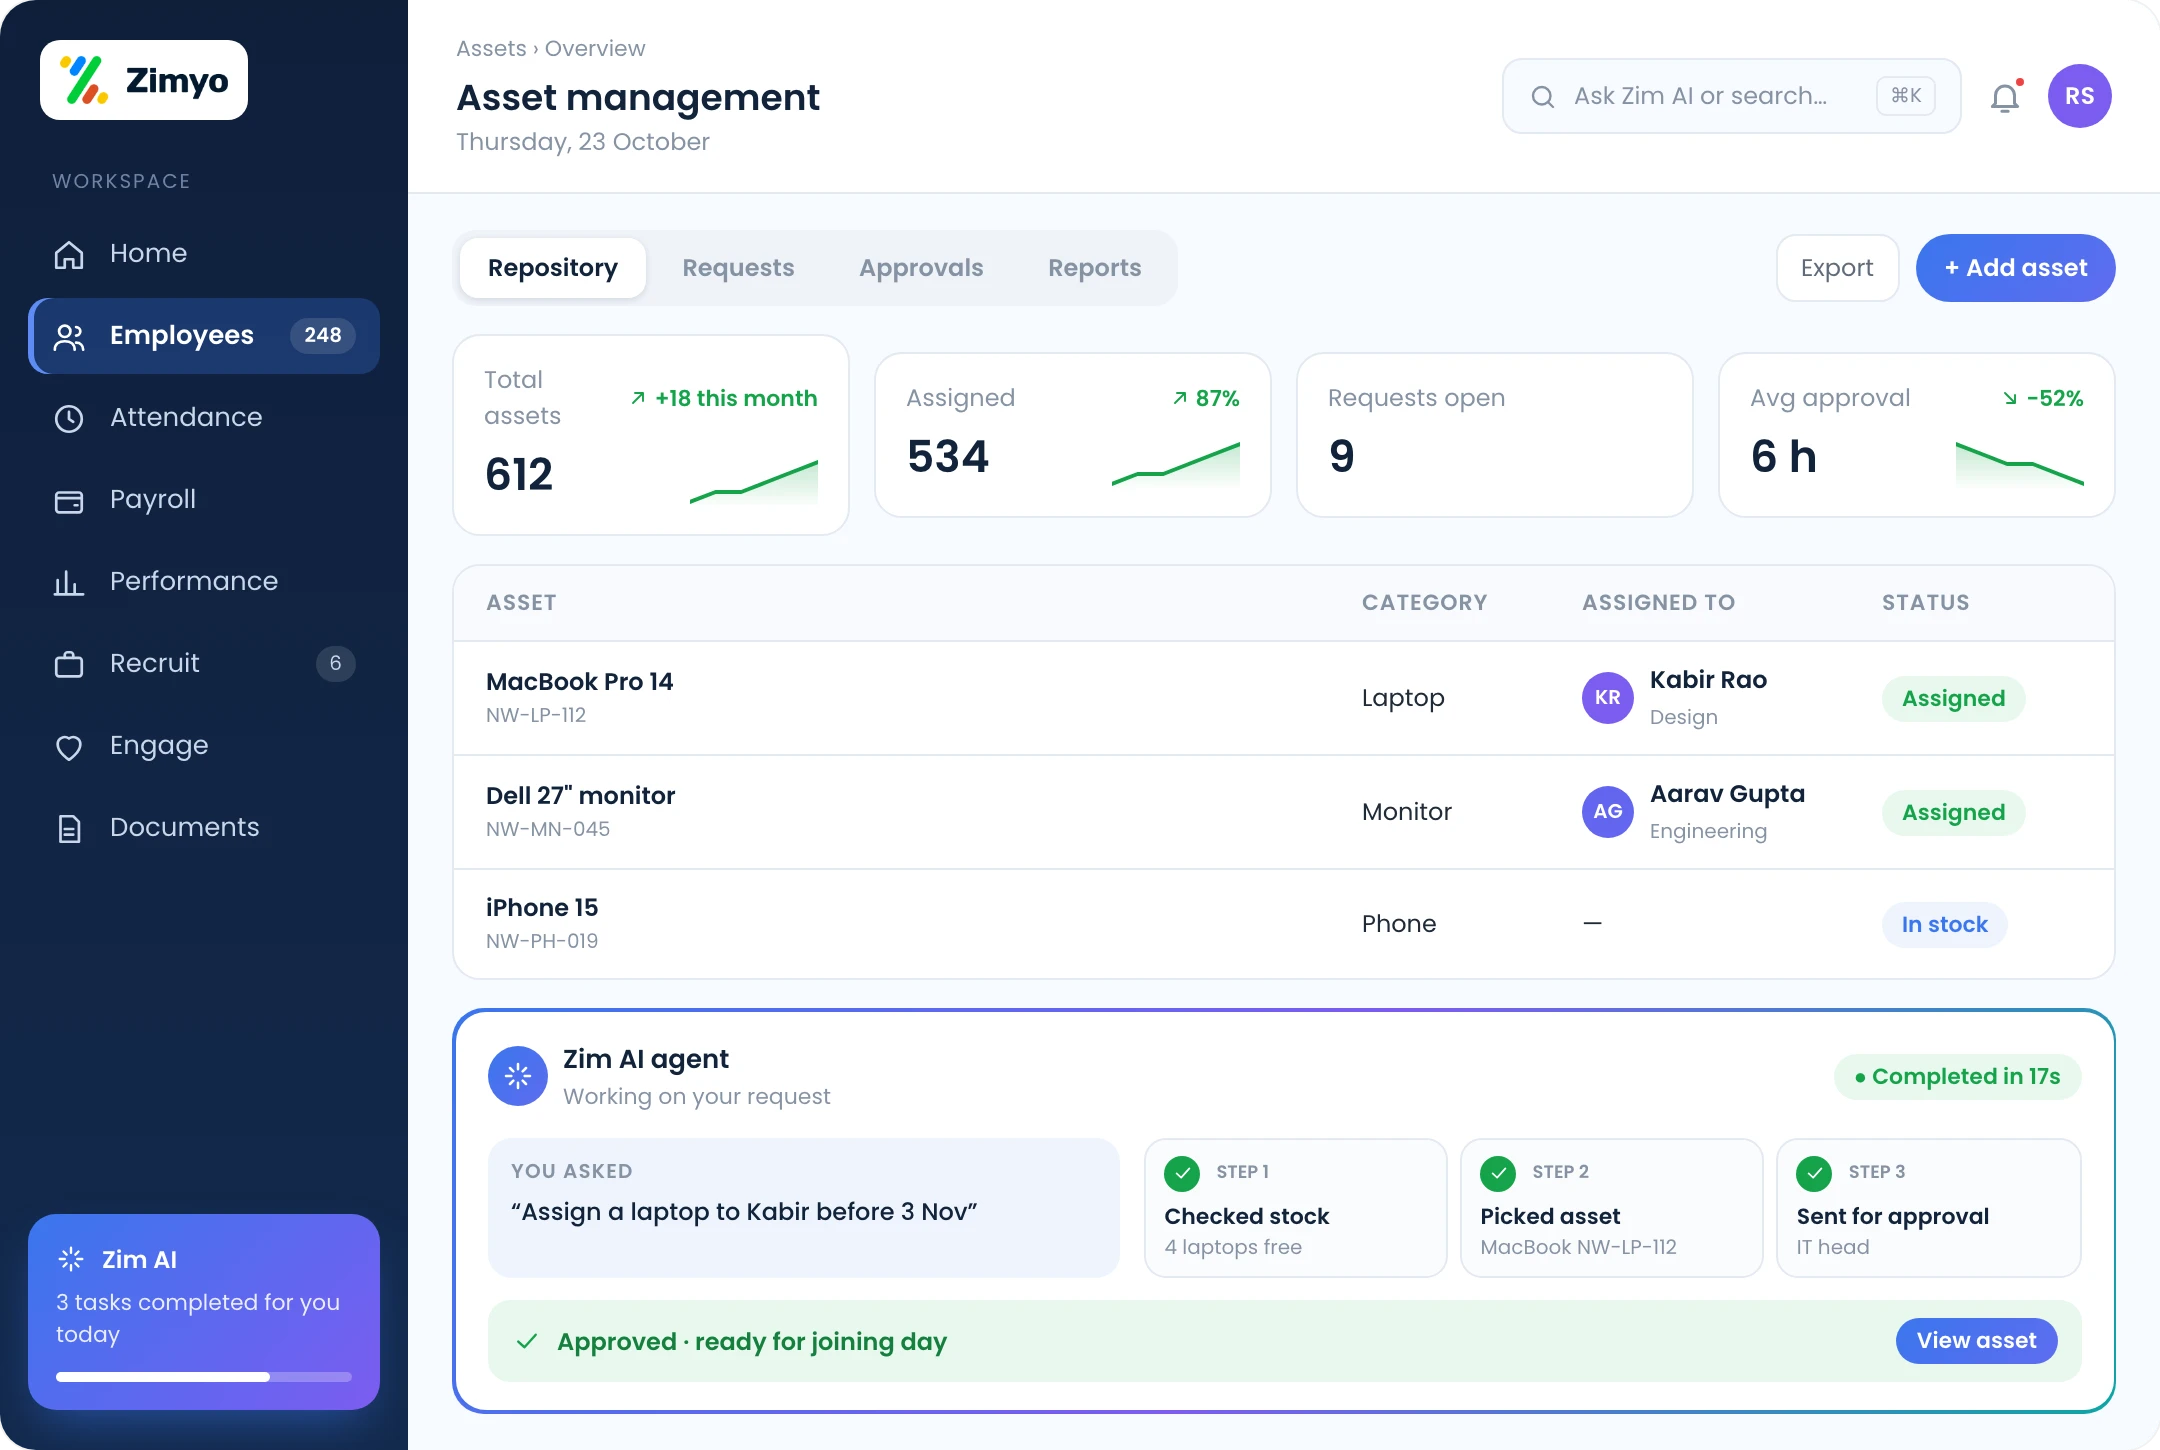Switch to the Repository tab
Image resolution: width=2160 pixels, height=1450 pixels.
pos(553,268)
